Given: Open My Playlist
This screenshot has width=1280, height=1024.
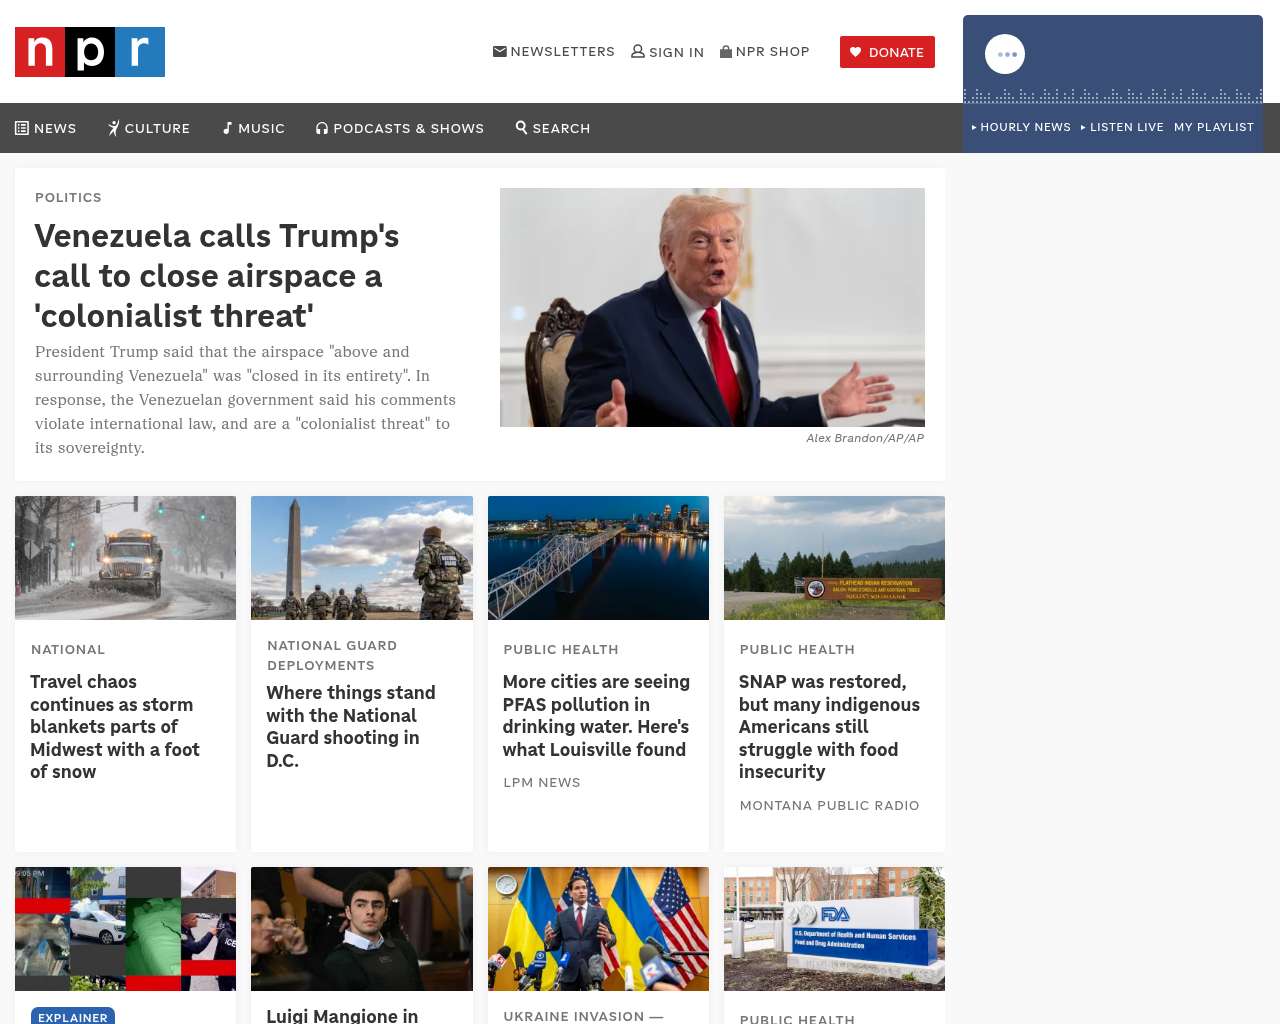Looking at the screenshot, I should [1214, 127].
